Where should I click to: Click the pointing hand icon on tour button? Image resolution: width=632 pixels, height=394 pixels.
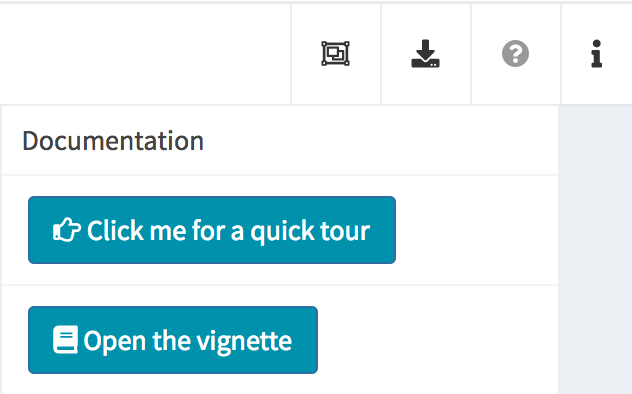pos(67,230)
